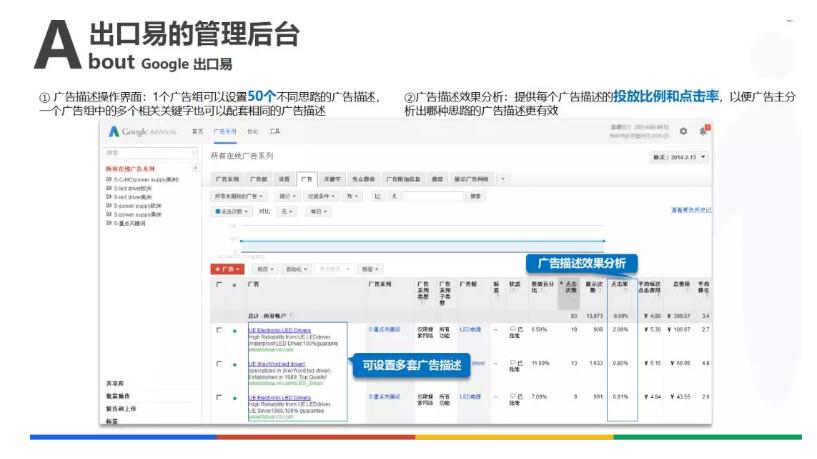This screenshot has width=817, height=459.
Task: Click approval bubble icon in 591-impressions row
Action: [513, 396]
